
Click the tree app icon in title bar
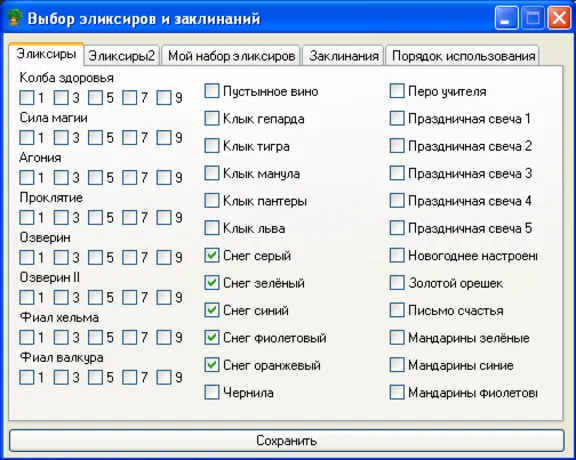click(14, 18)
